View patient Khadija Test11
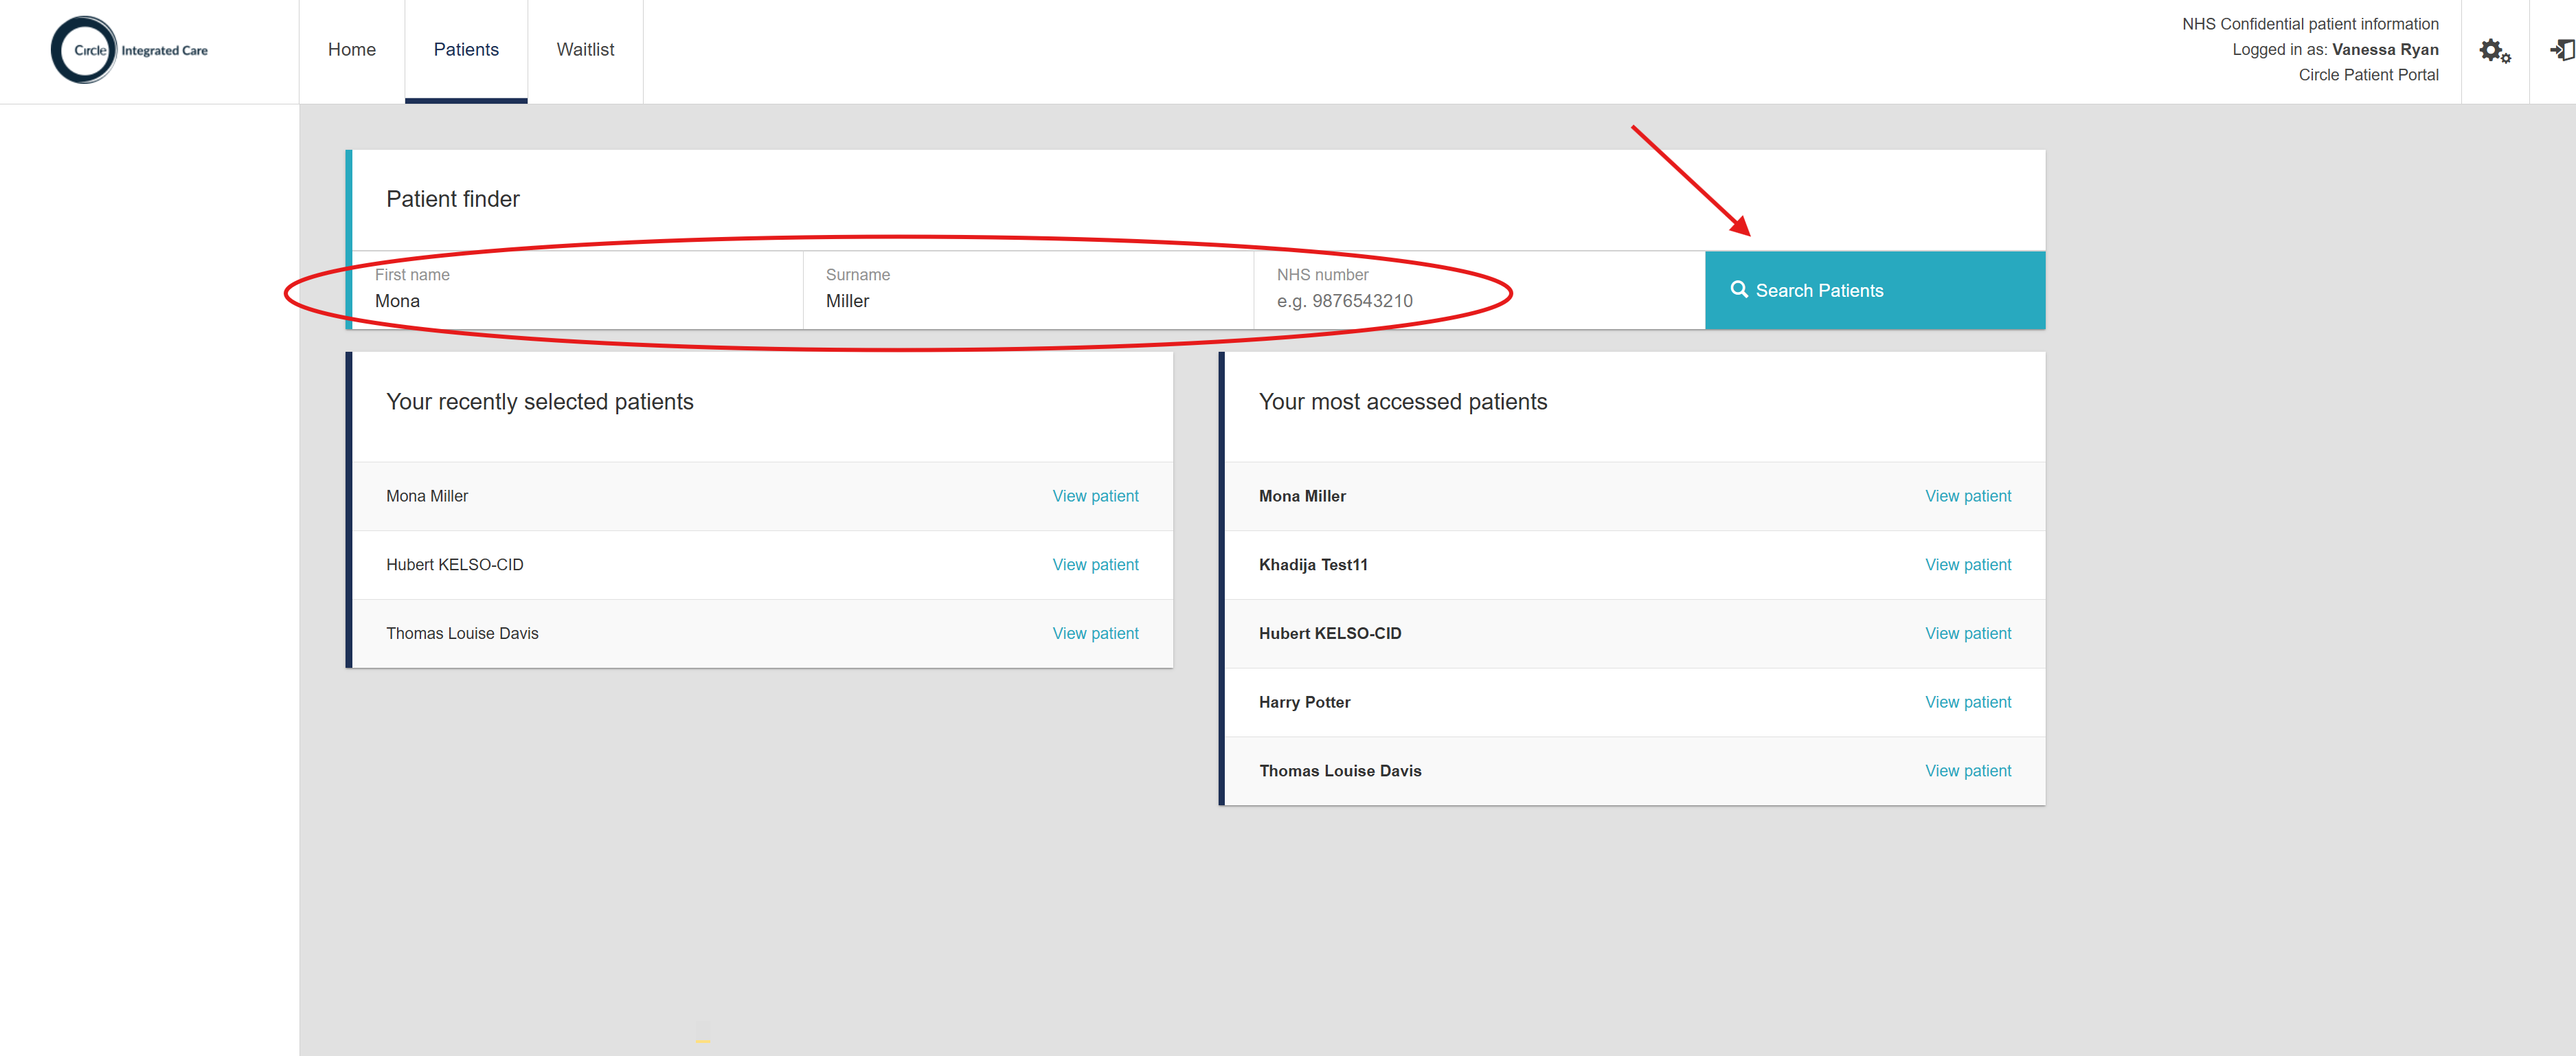Viewport: 2576px width, 1056px height. point(1967,565)
